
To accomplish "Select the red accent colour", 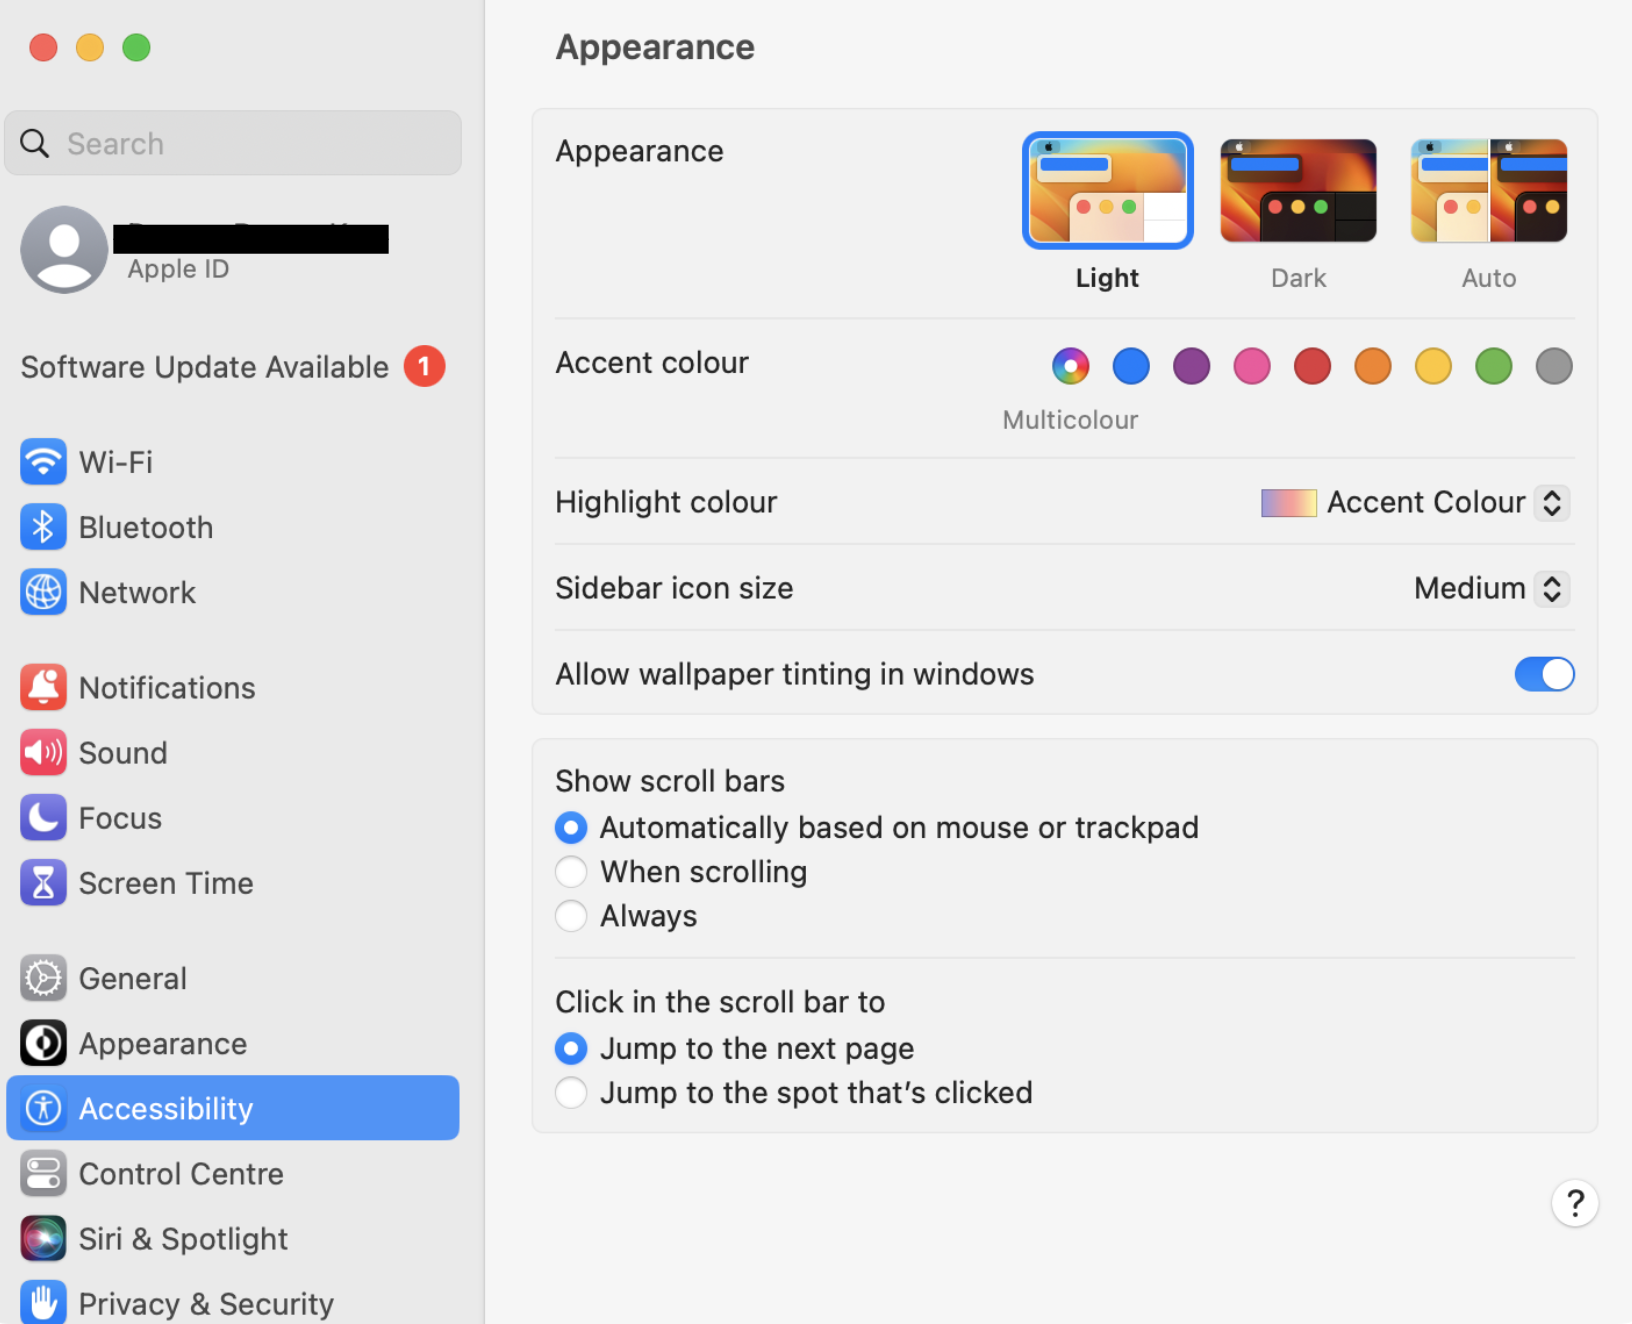I will click(x=1312, y=366).
